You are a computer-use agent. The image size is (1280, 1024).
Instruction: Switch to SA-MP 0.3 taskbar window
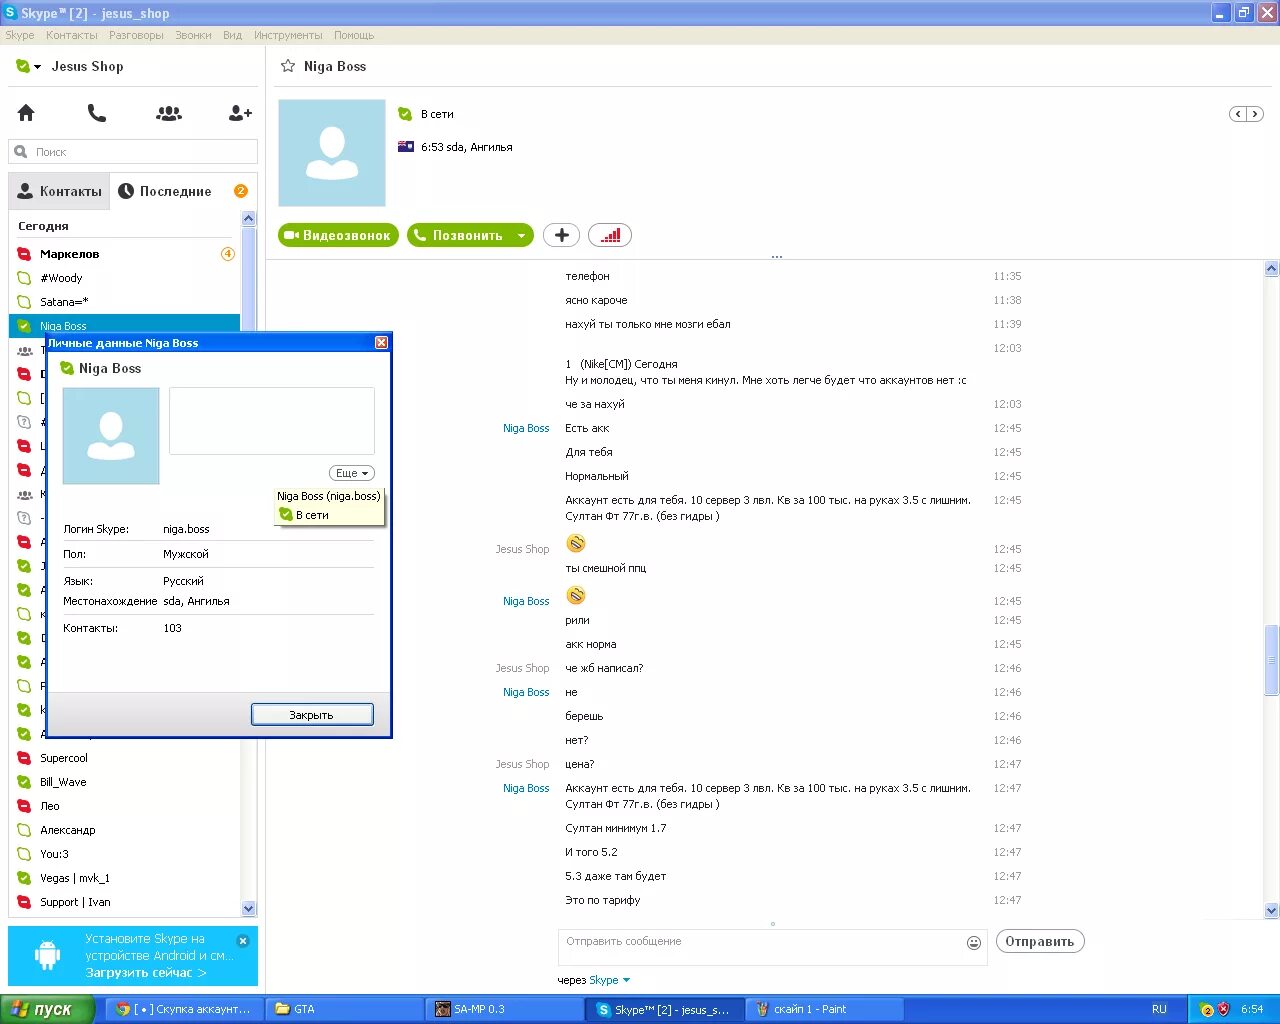[505, 1009]
